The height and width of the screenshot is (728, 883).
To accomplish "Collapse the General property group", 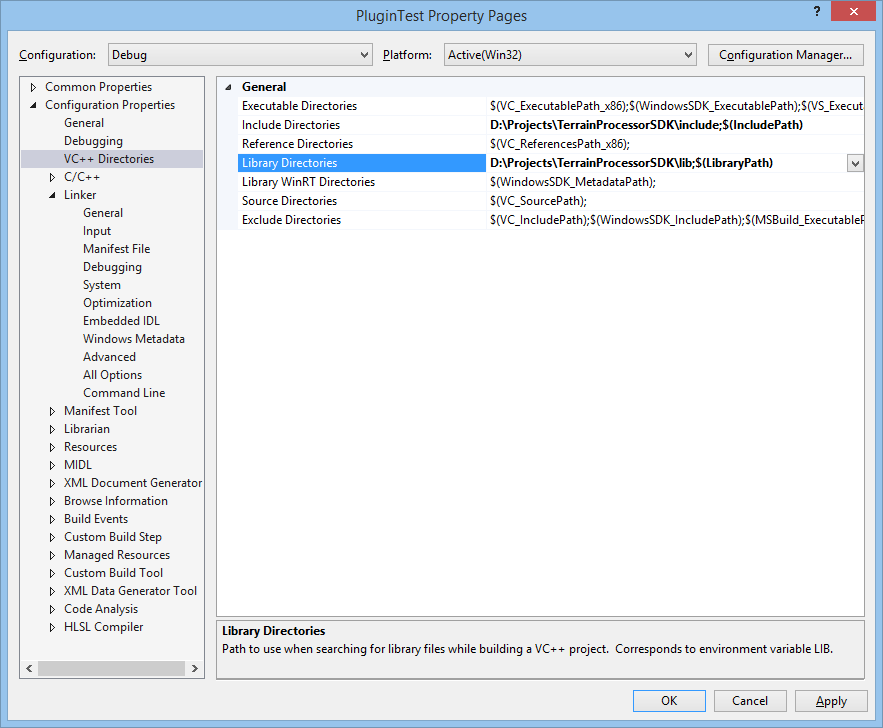I will click(229, 87).
